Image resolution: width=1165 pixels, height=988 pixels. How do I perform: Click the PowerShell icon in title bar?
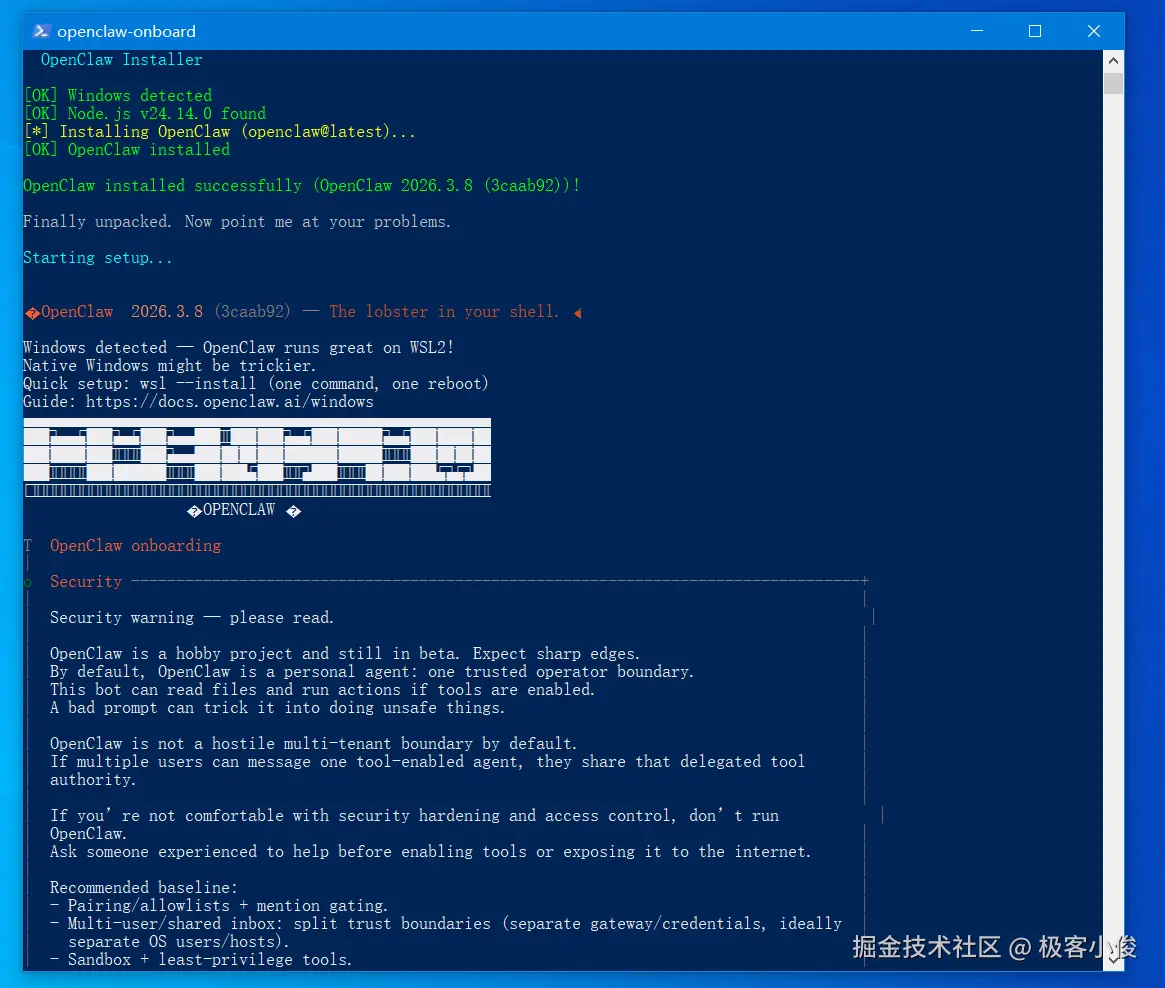coord(41,31)
